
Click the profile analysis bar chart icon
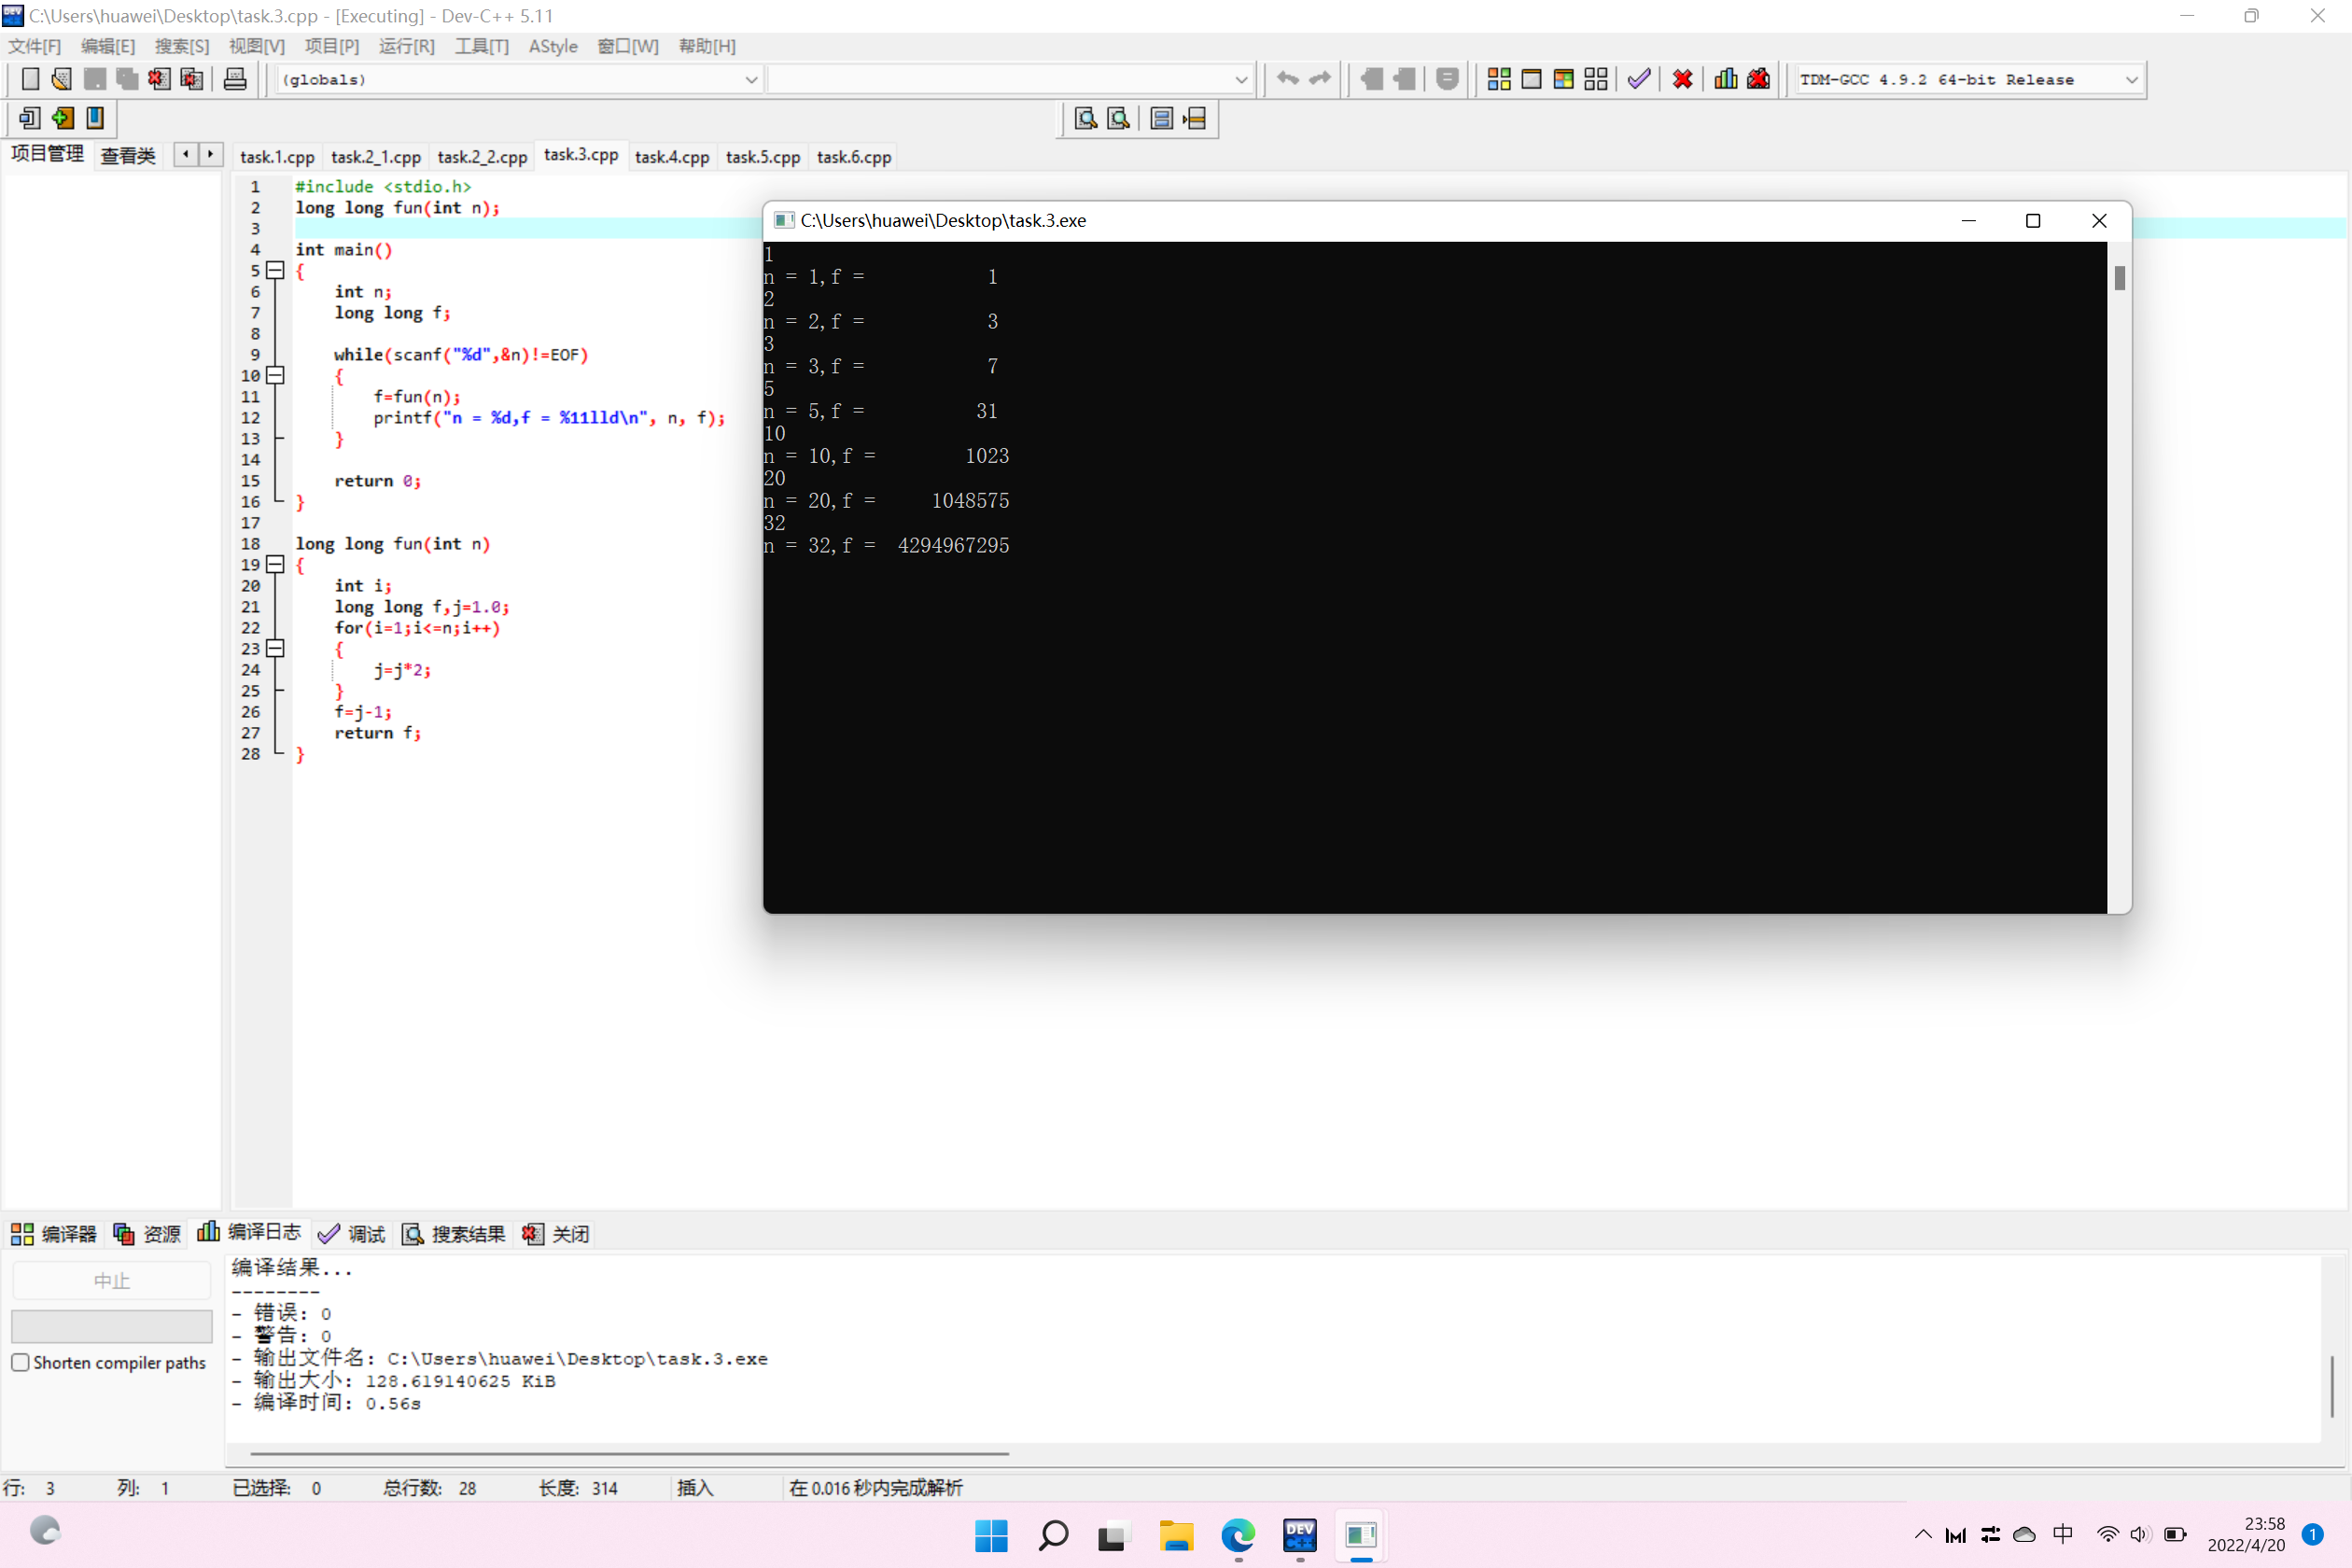coord(1725,79)
